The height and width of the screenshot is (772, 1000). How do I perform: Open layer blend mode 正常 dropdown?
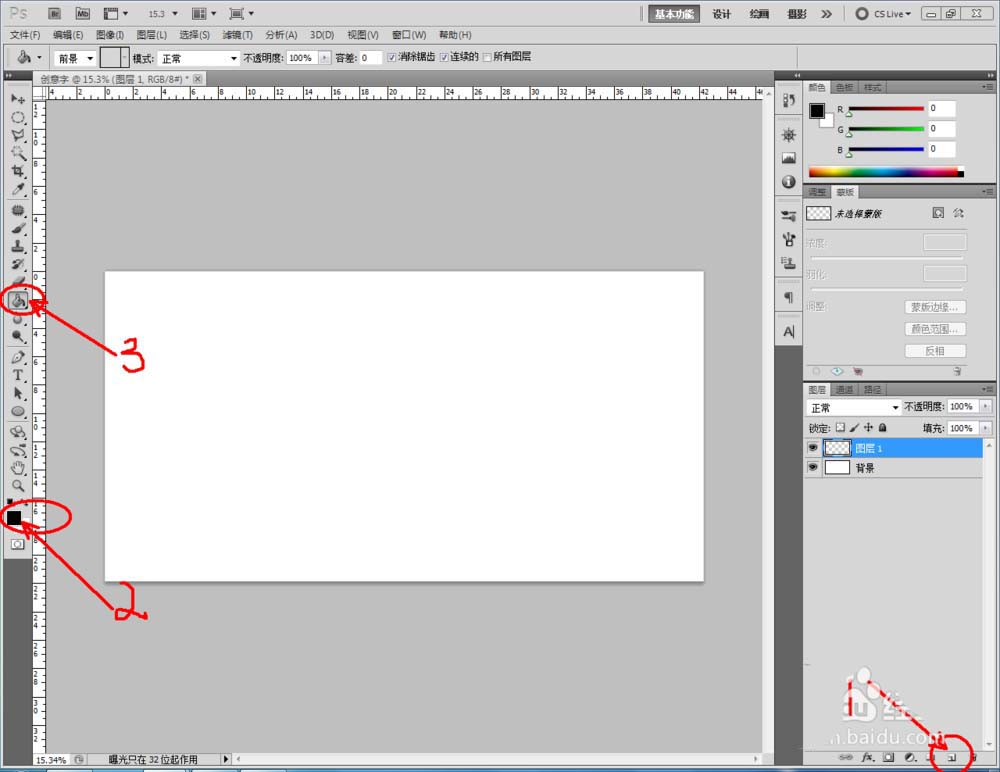854,407
